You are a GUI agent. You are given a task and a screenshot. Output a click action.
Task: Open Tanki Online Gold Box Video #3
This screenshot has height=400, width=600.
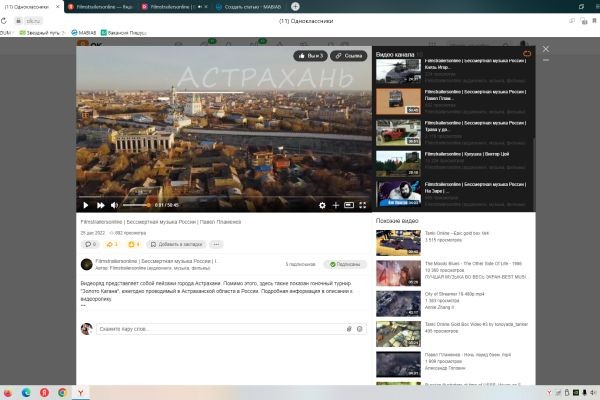click(398, 334)
